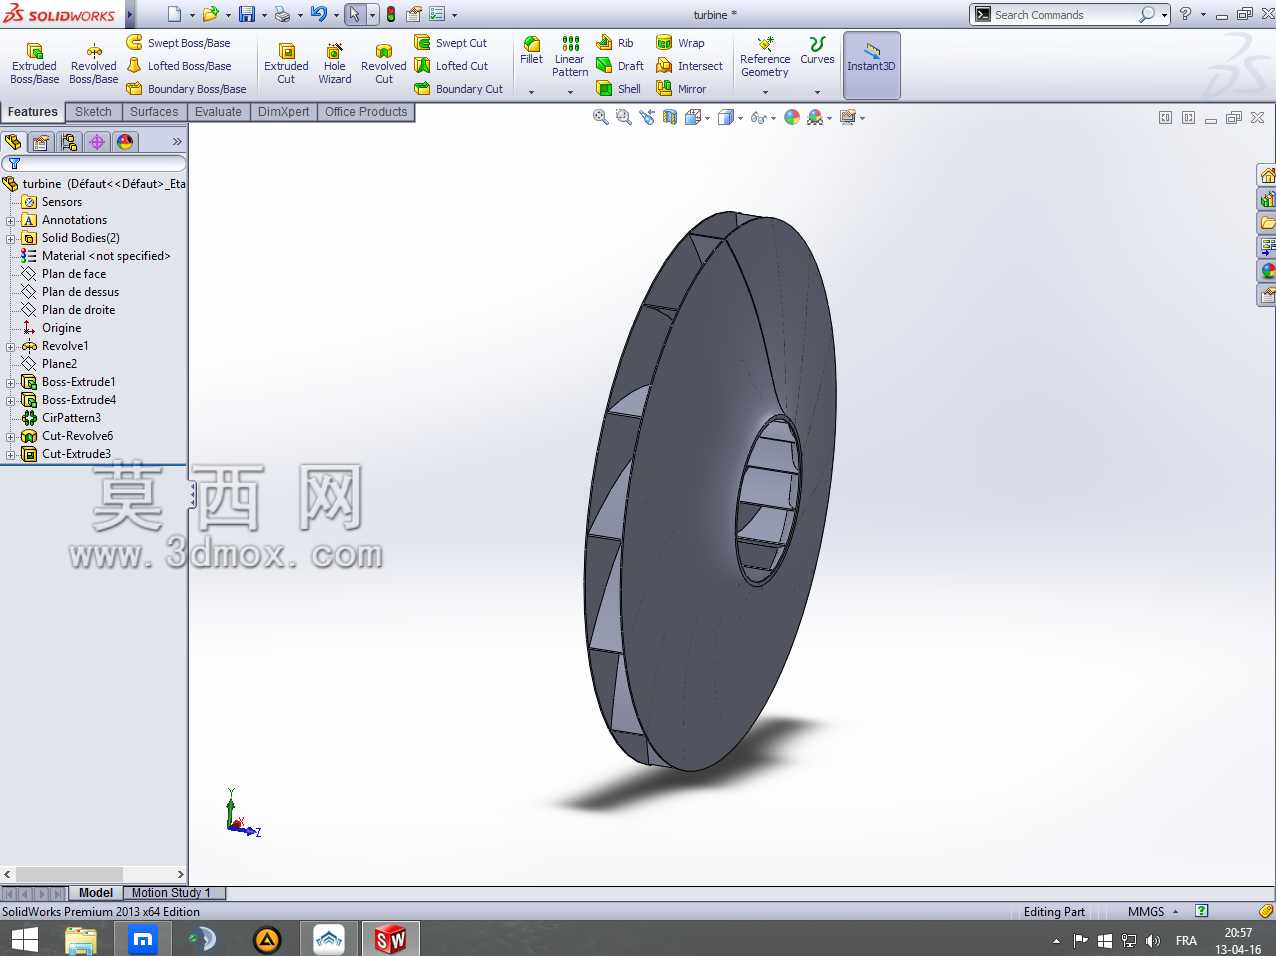Expand the Boss-Extrude1 feature node
Image resolution: width=1276 pixels, height=956 pixels.
(x=11, y=383)
